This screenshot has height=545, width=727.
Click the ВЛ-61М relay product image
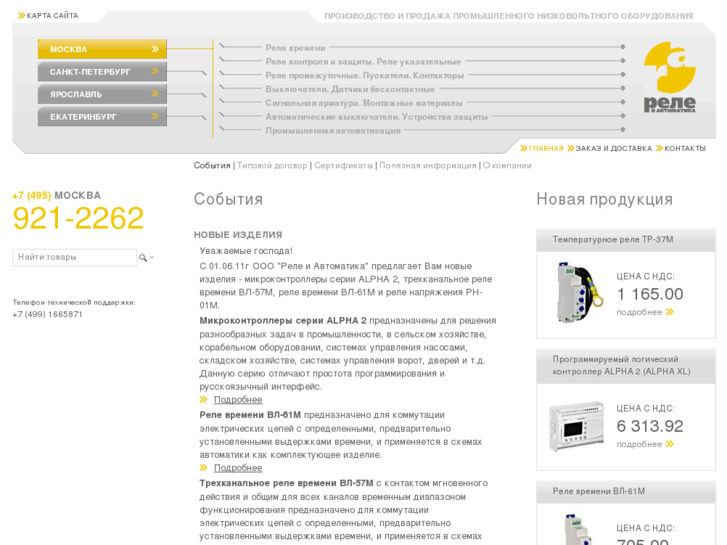pyautogui.click(x=578, y=529)
